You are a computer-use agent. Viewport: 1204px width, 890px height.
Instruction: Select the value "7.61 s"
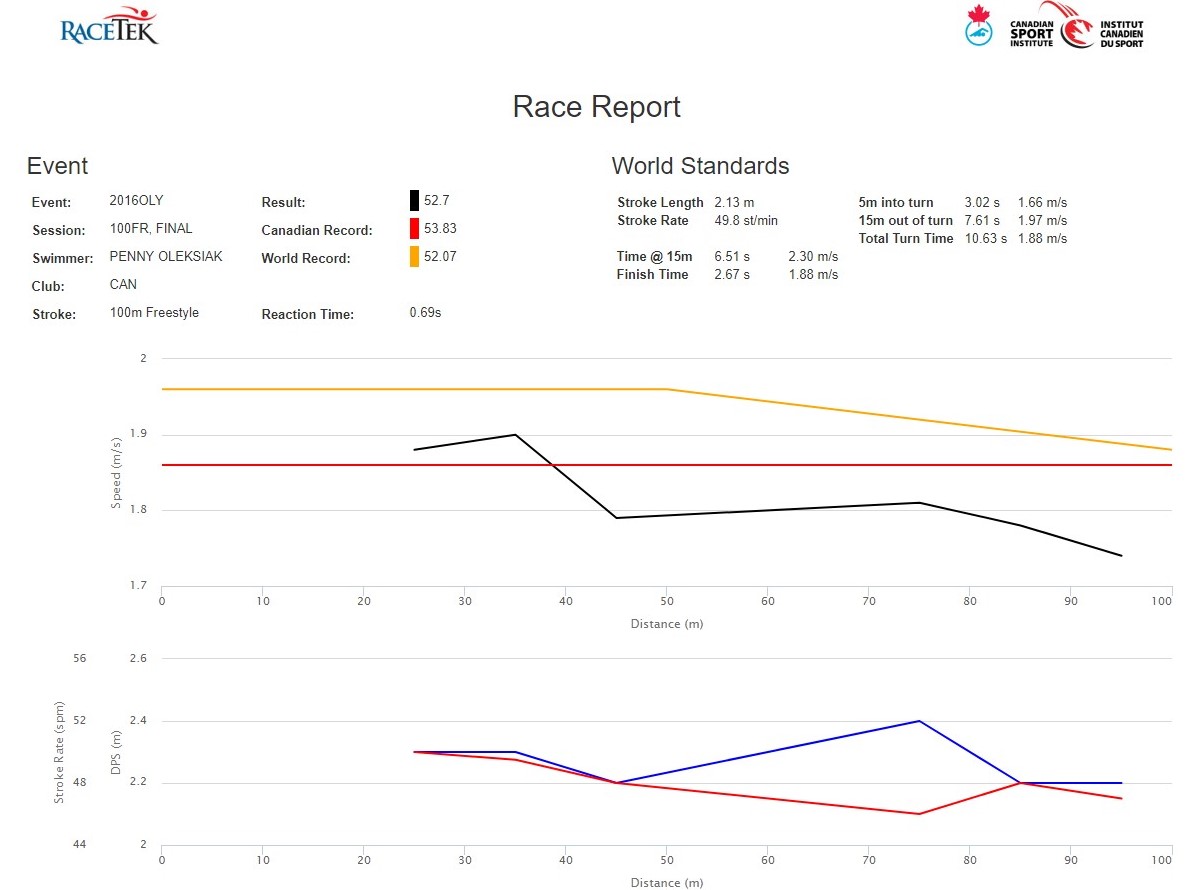click(x=982, y=220)
